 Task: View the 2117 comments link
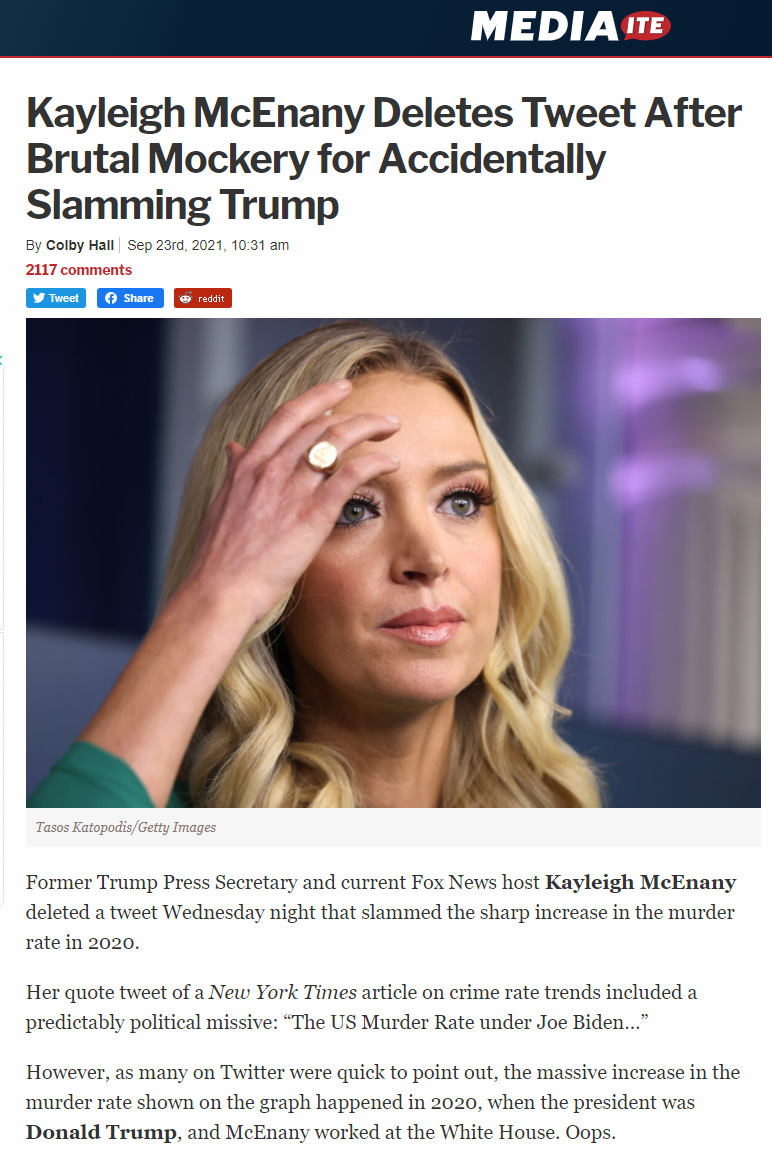point(79,270)
